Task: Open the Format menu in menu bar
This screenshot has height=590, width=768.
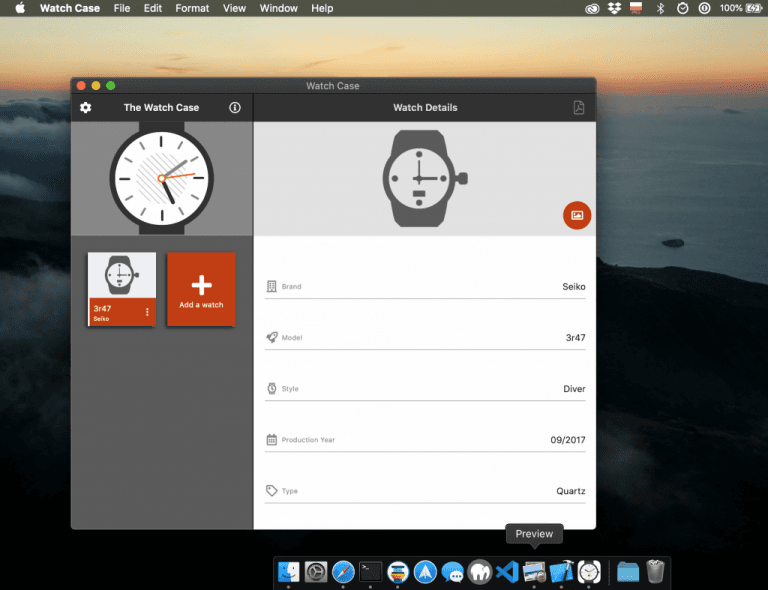Action: pyautogui.click(x=192, y=8)
